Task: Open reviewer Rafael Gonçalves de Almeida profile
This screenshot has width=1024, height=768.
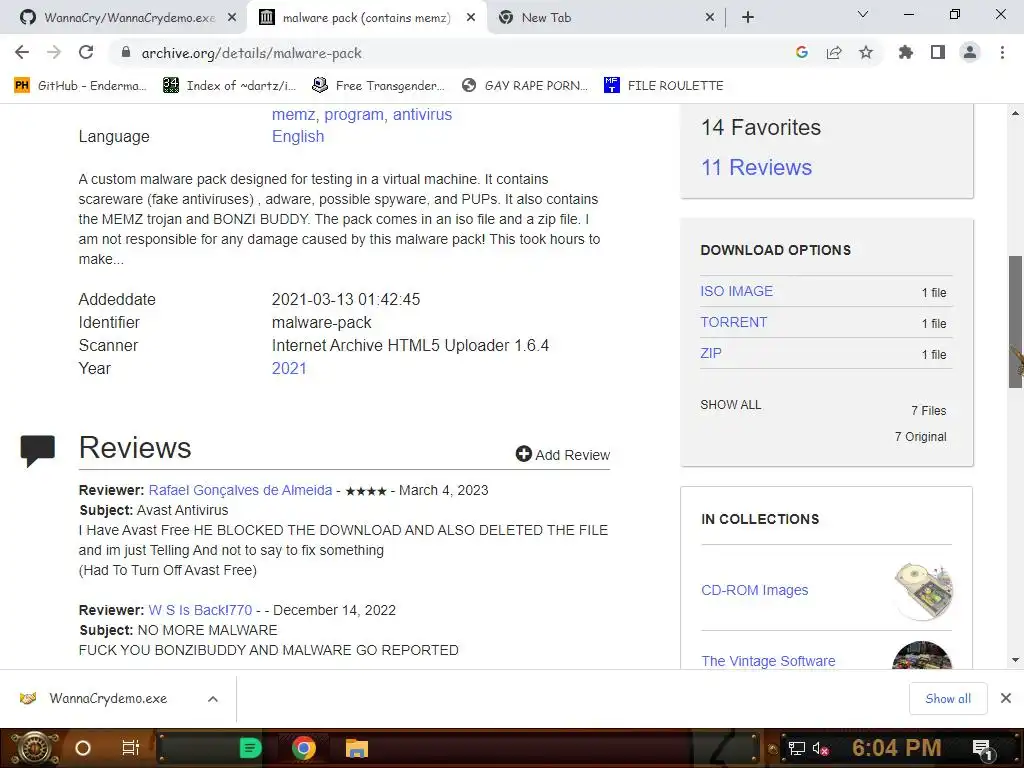Action: (x=240, y=490)
